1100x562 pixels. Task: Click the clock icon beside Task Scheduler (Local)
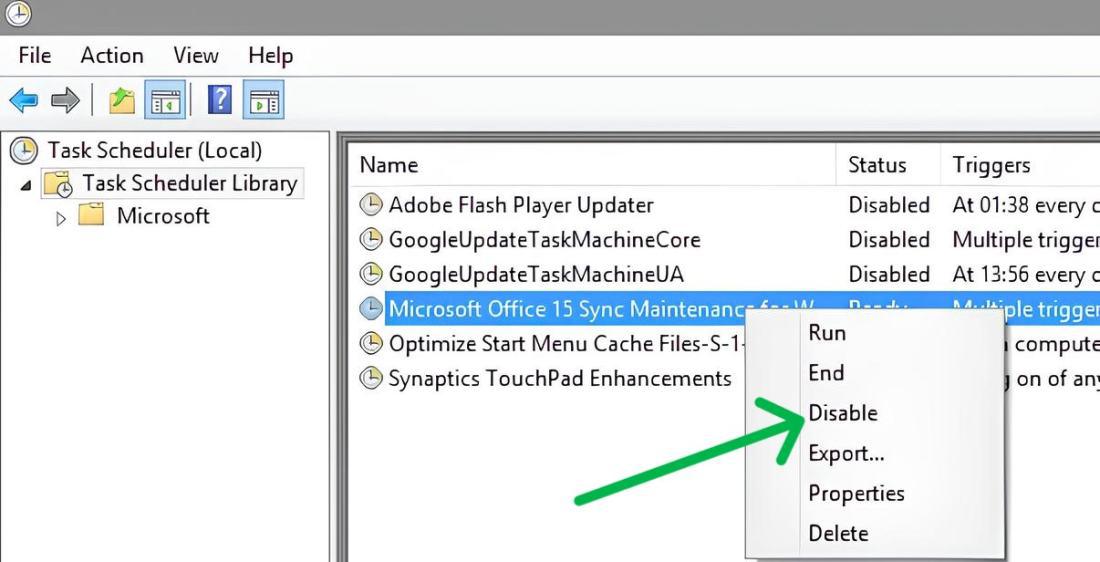click(24, 150)
